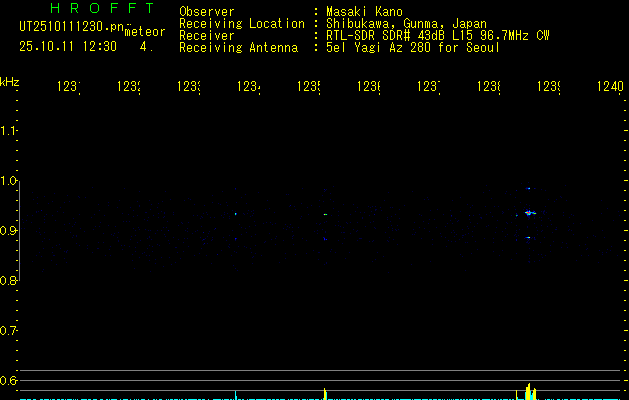Click the date stamp 25.10.11 12:30
The width and height of the screenshot is (629, 400).
coord(68,47)
